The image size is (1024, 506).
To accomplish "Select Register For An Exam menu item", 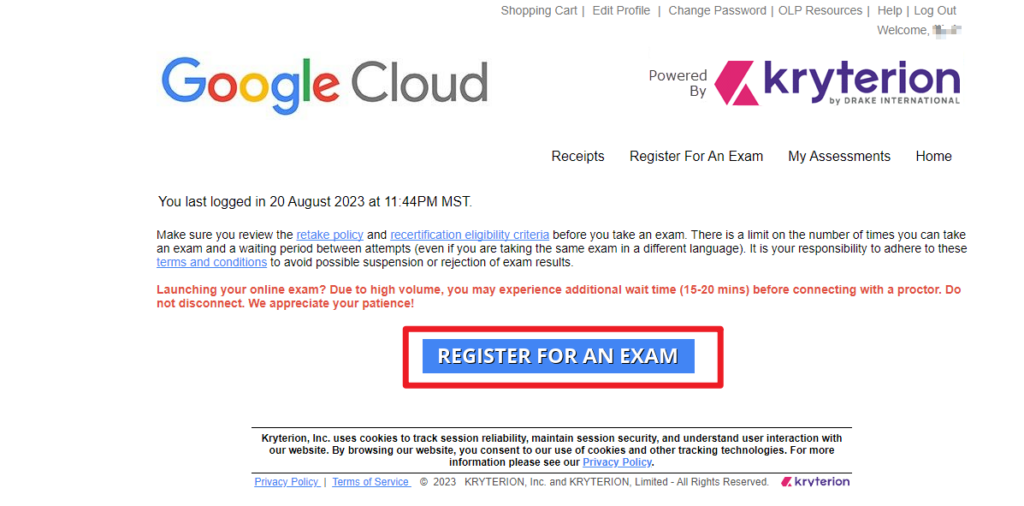I will pos(696,156).
